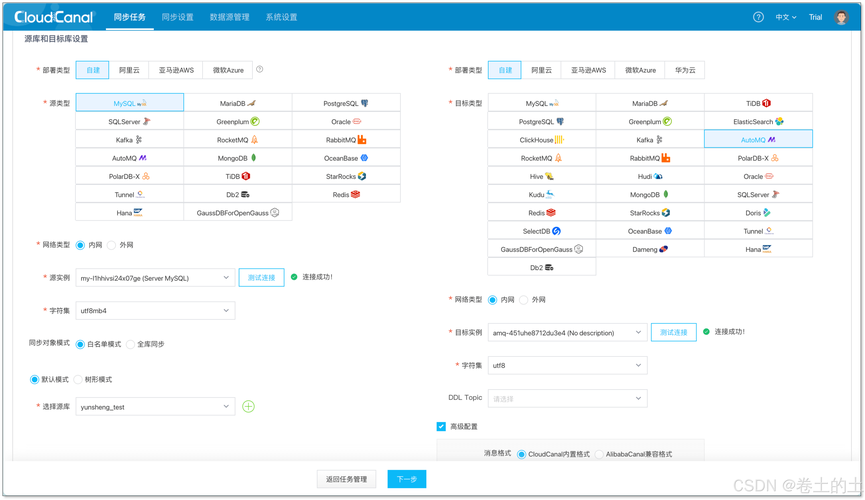Image resolution: width=865 pixels, height=500 pixels.
Task: Choose Hudi as target type
Action: click(650, 176)
